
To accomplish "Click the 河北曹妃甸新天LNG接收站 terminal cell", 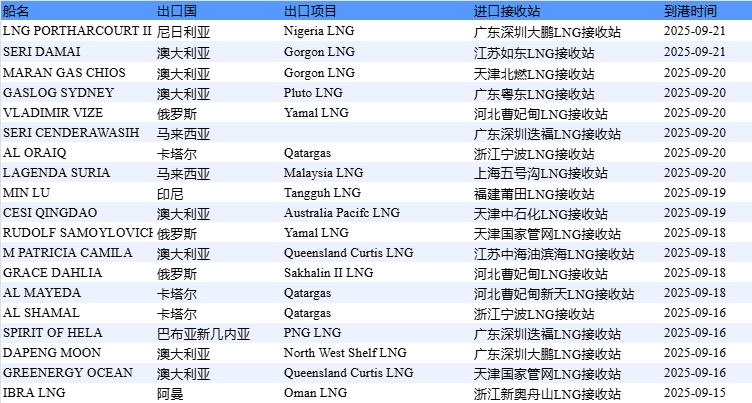I will [x=554, y=294].
